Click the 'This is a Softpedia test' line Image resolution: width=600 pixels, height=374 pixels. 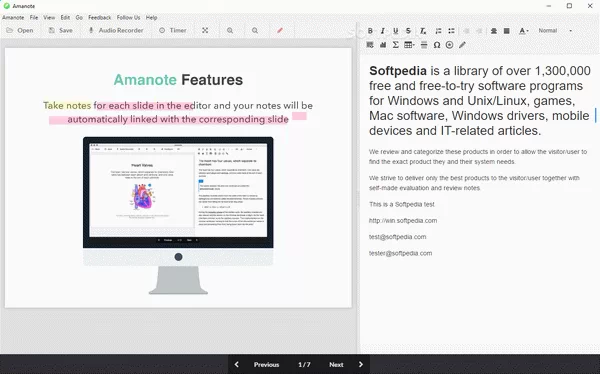point(402,204)
